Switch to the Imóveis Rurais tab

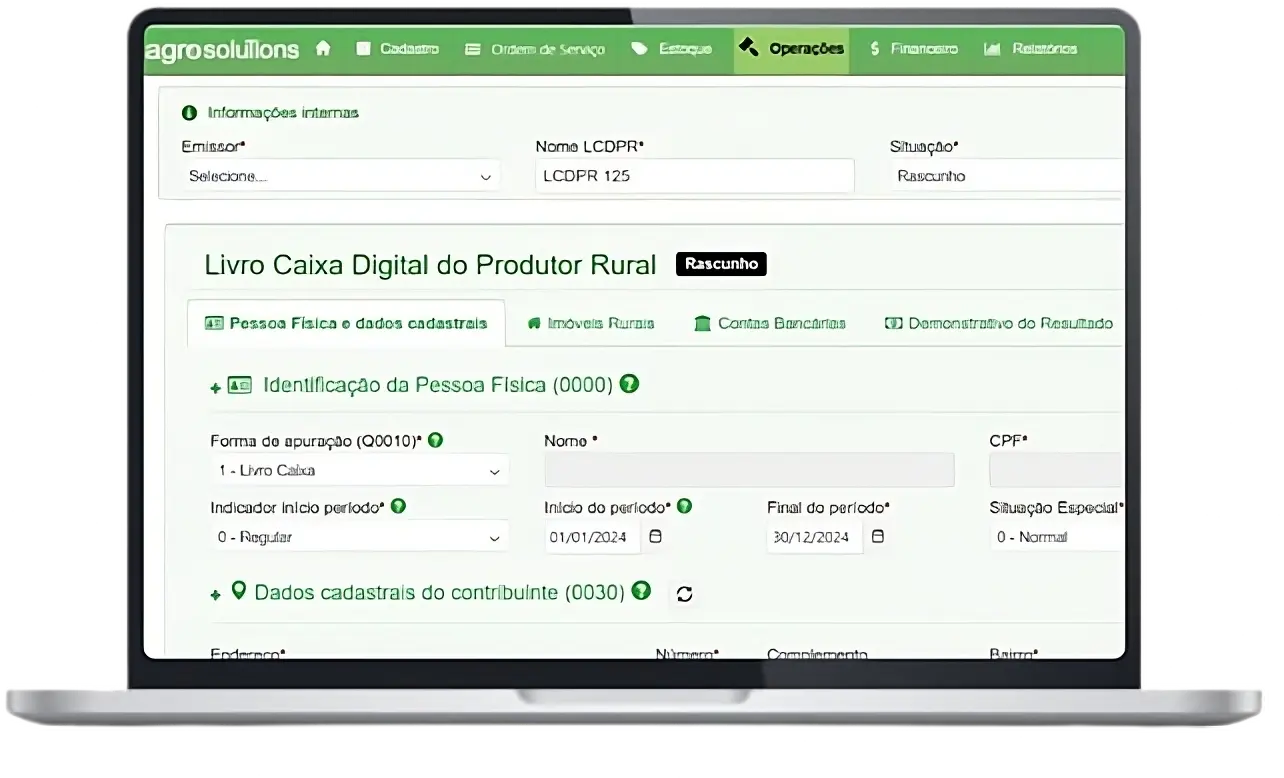(x=590, y=323)
